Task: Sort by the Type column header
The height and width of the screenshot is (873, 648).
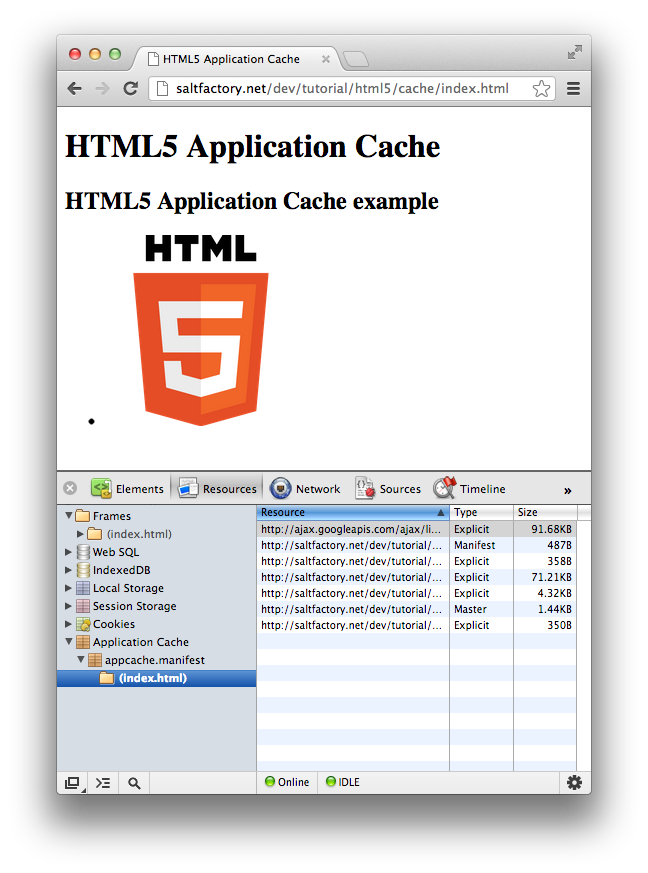Action: [482, 512]
